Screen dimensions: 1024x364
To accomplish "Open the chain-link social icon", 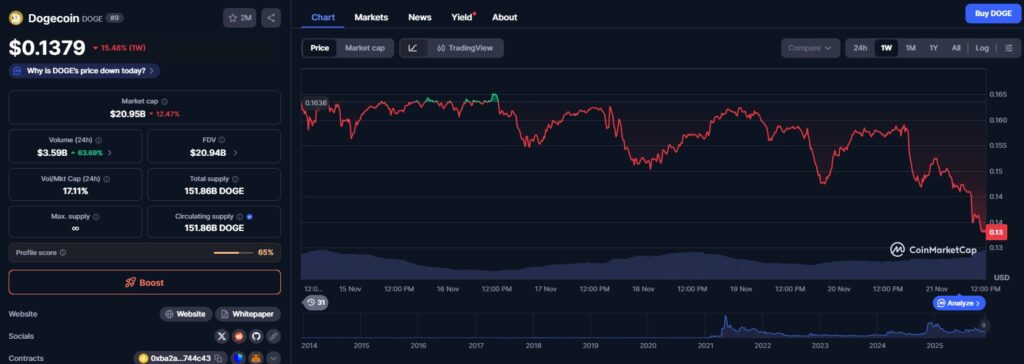I will (x=274, y=336).
